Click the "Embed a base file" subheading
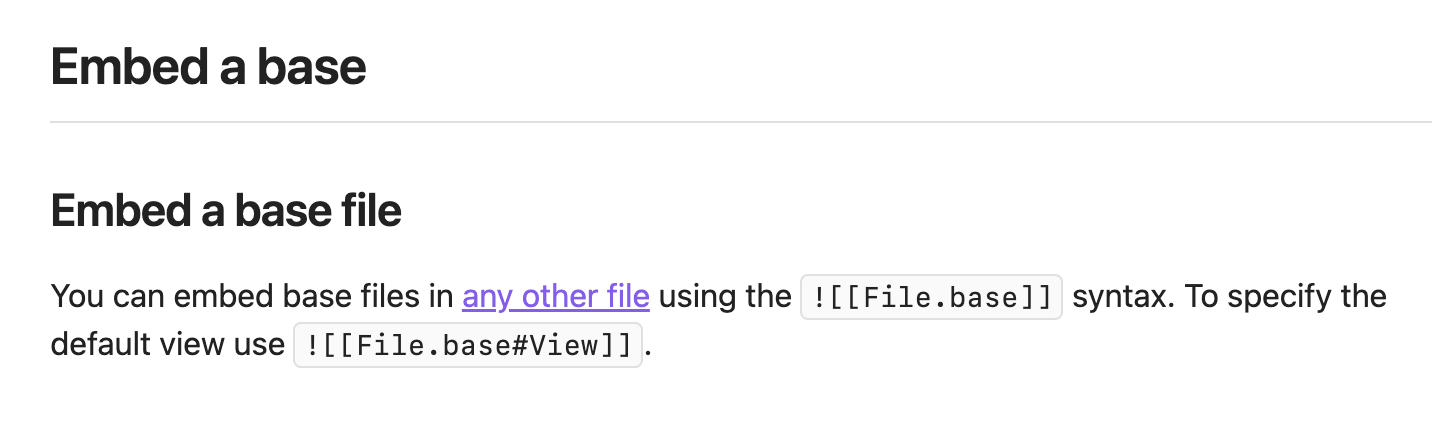This screenshot has height=436, width=1454. click(x=226, y=211)
